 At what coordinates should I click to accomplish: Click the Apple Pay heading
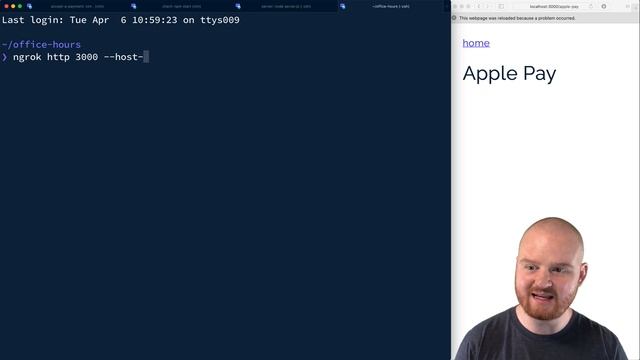click(x=509, y=74)
